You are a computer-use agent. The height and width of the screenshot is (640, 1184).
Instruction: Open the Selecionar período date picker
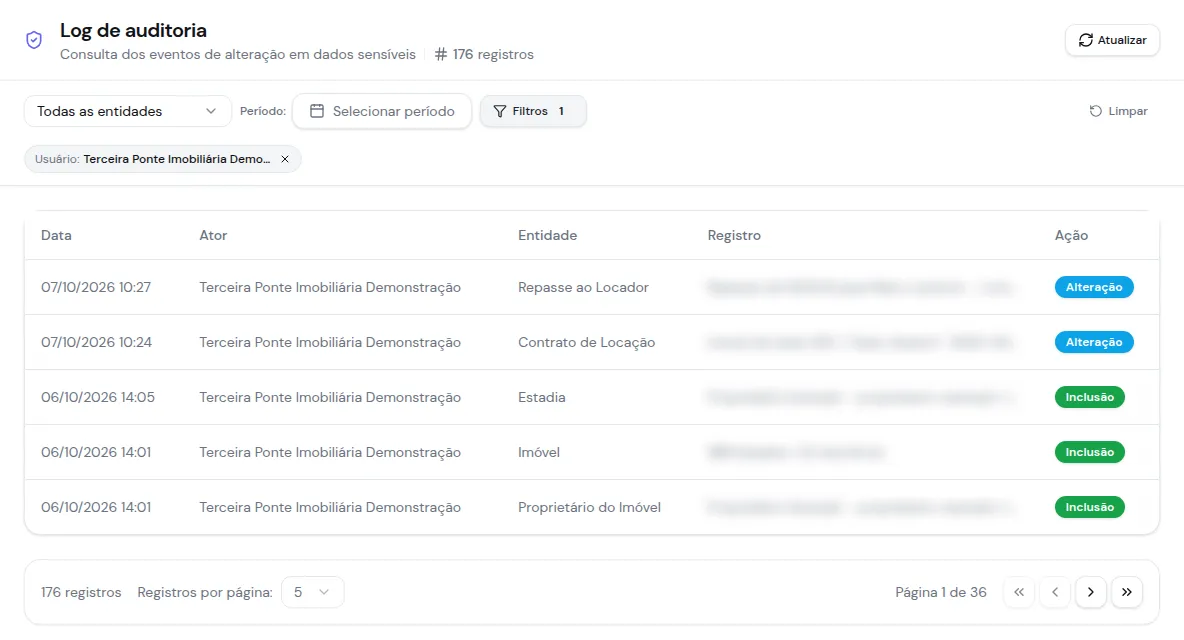[x=382, y=111]
